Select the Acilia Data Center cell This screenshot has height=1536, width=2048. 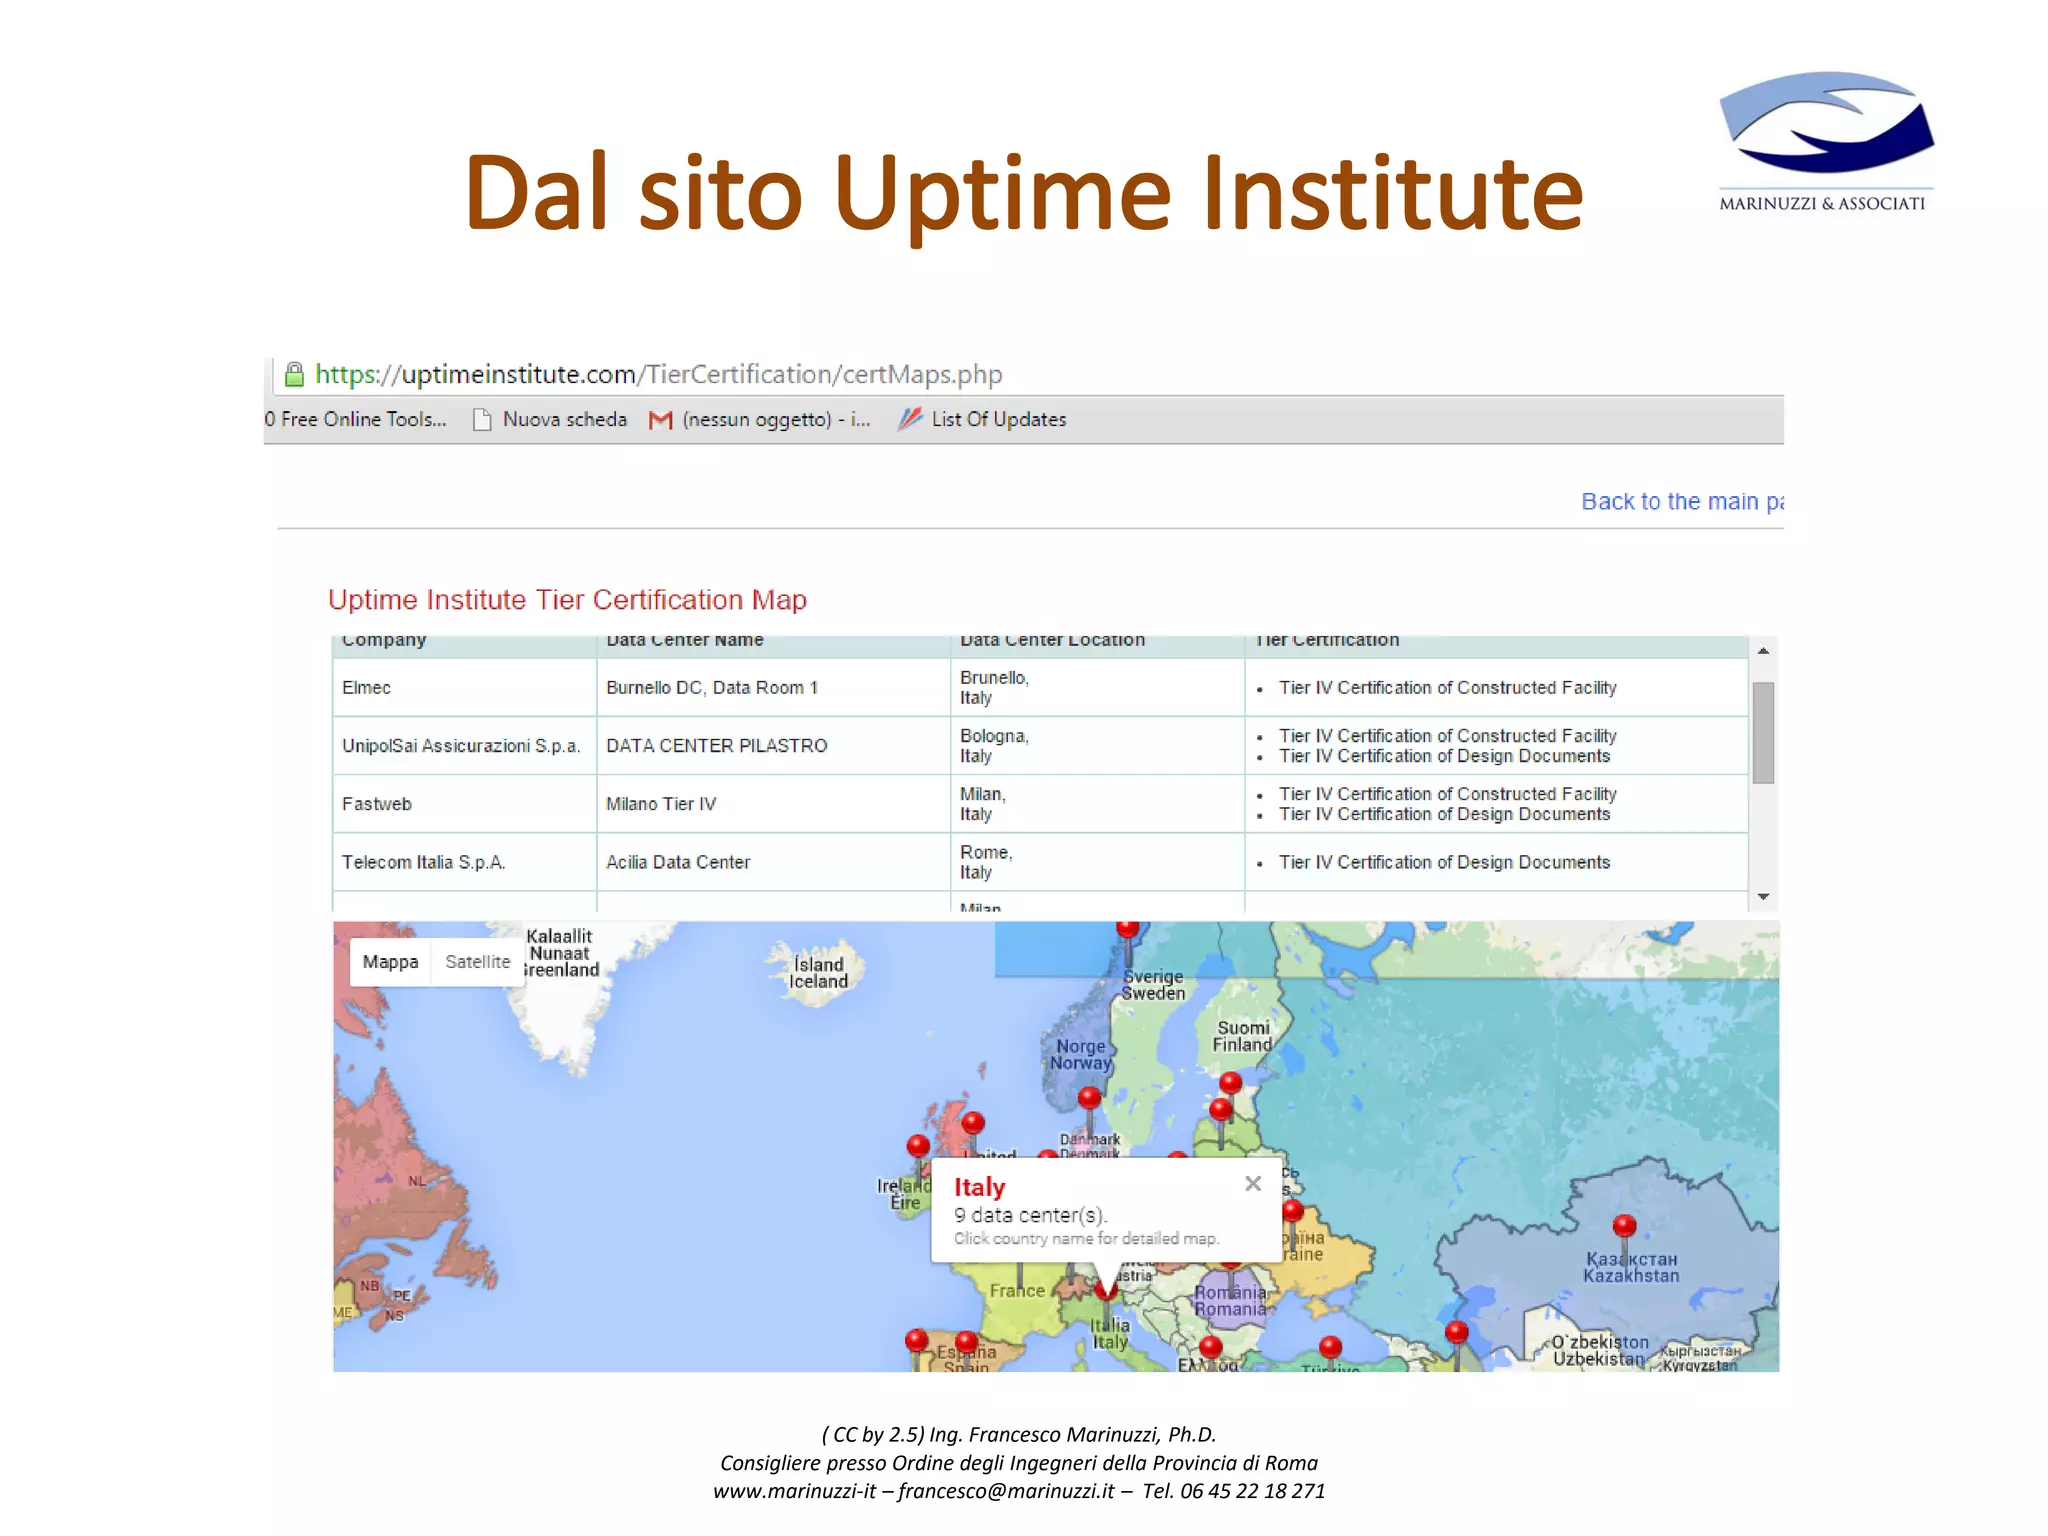pos(774,862)
